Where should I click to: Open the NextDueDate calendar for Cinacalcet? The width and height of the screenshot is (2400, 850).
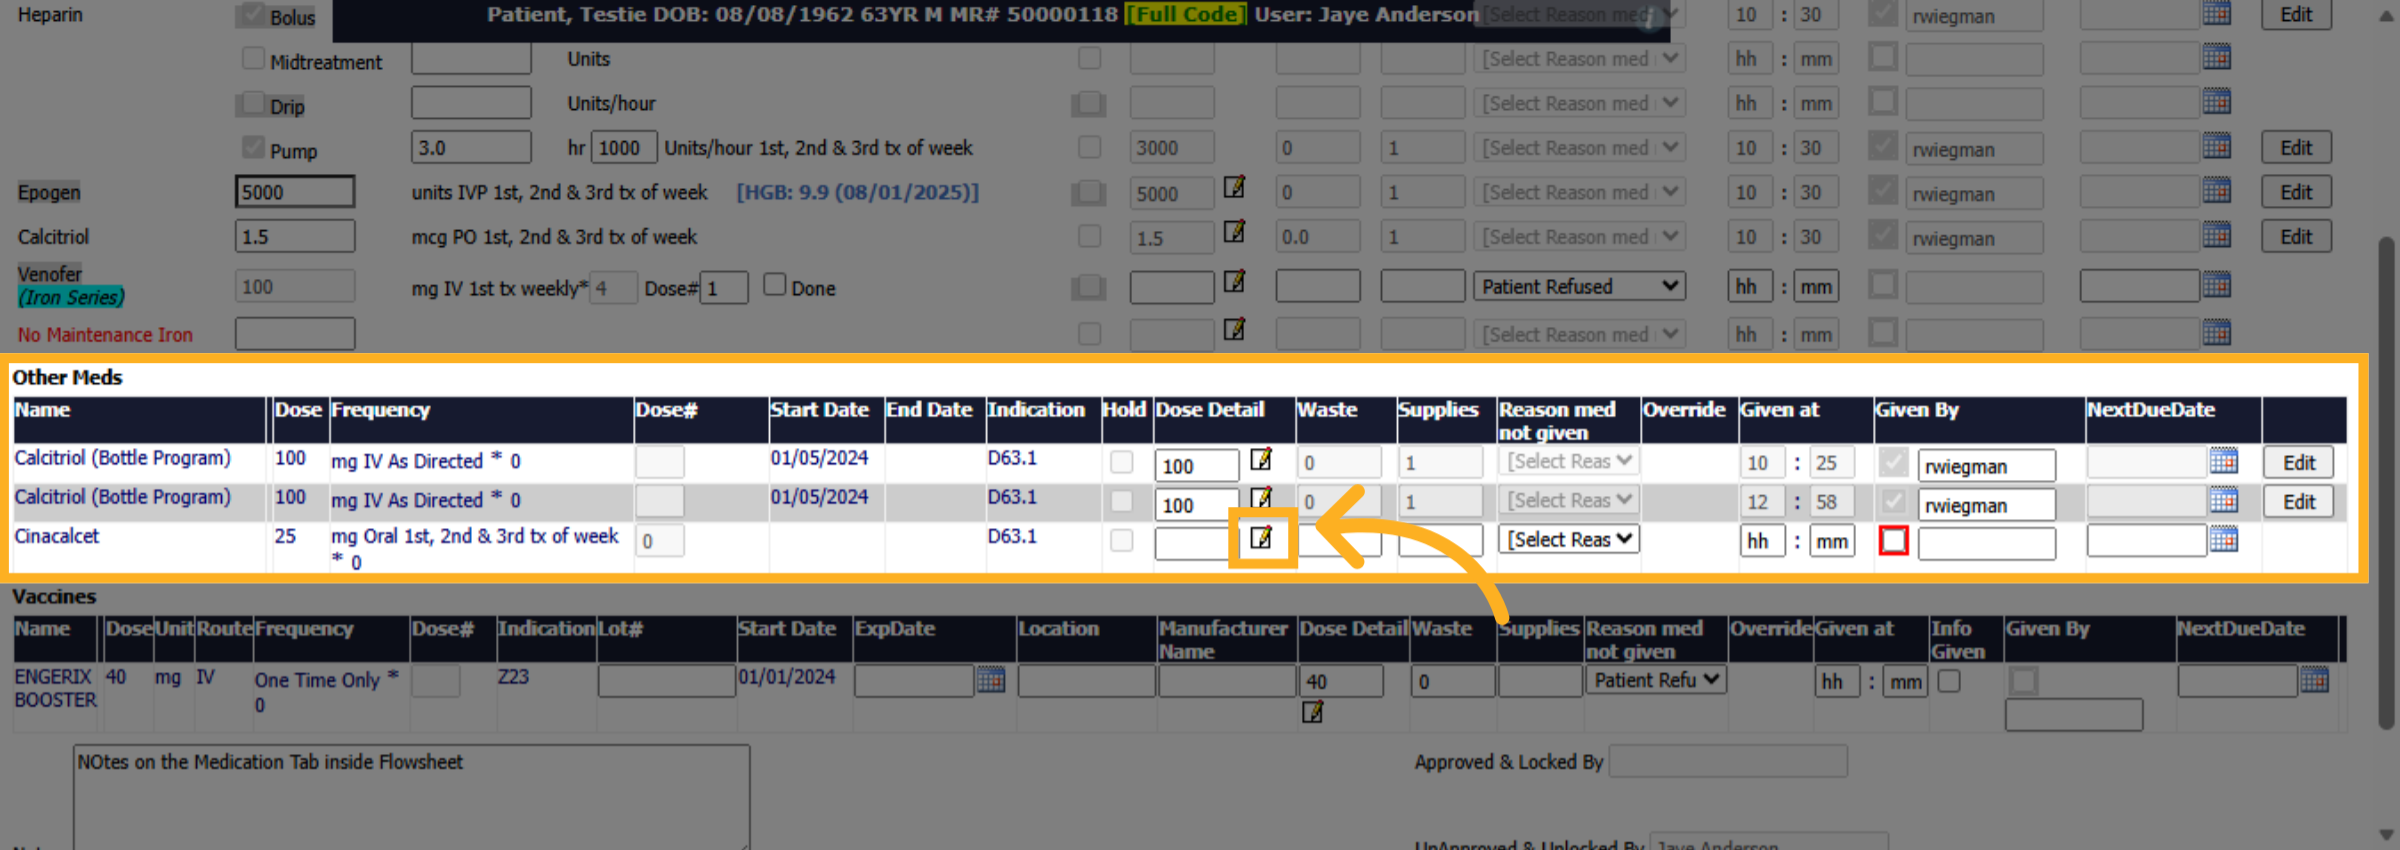tap(2224, 539)
